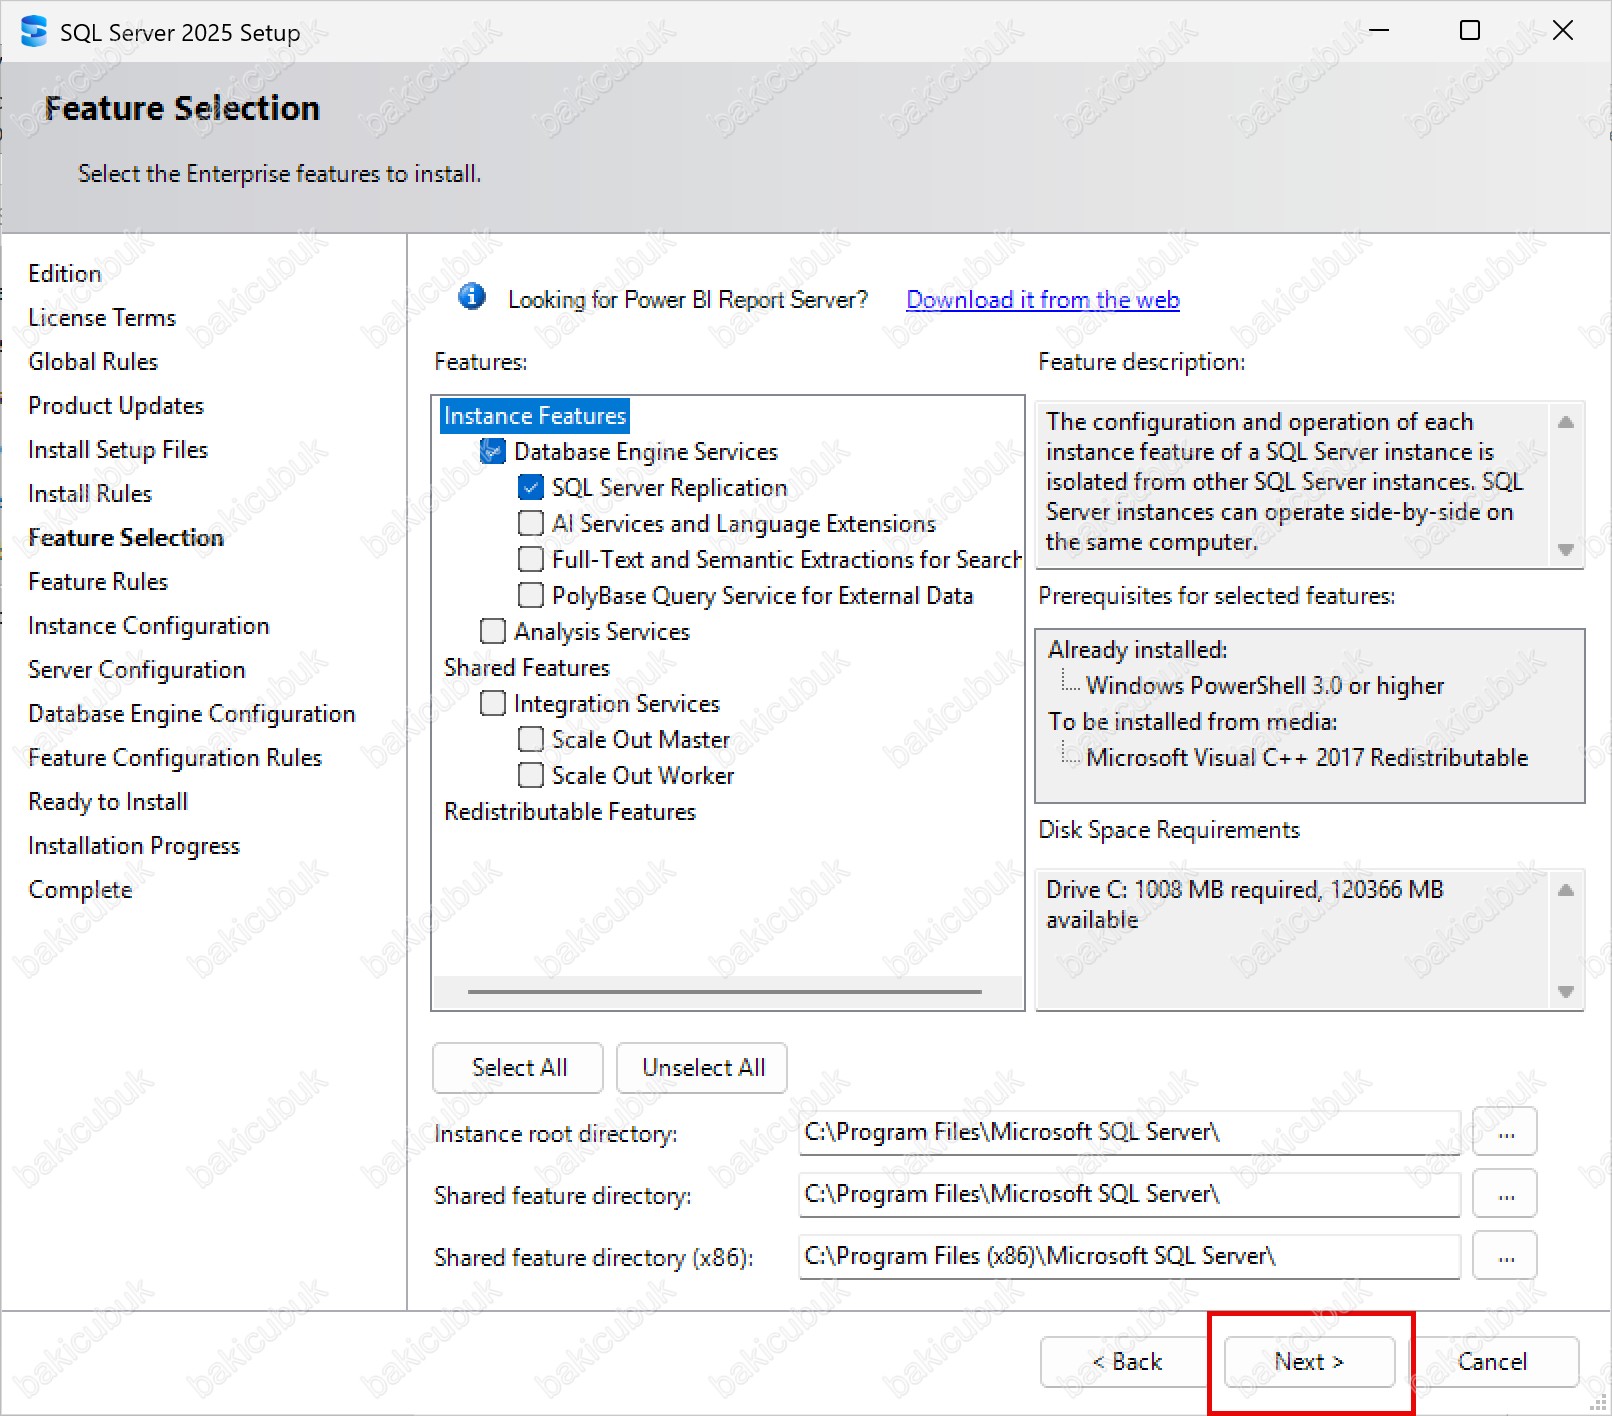Enable AI Services and Language Extensions
Image resolution: width=1612 pixels, height=1416 pixels.
point(531,524)
